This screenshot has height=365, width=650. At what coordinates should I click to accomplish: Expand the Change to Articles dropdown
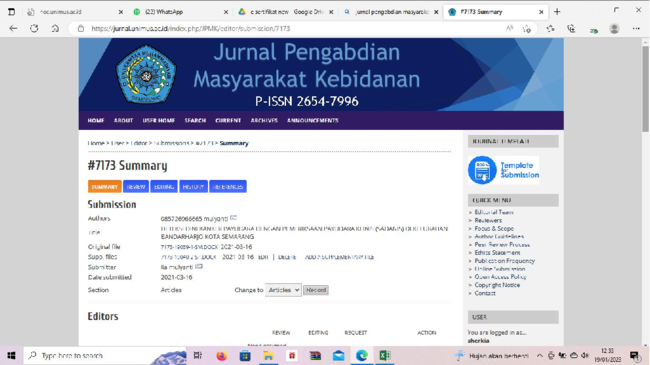(x=283, y=290)
